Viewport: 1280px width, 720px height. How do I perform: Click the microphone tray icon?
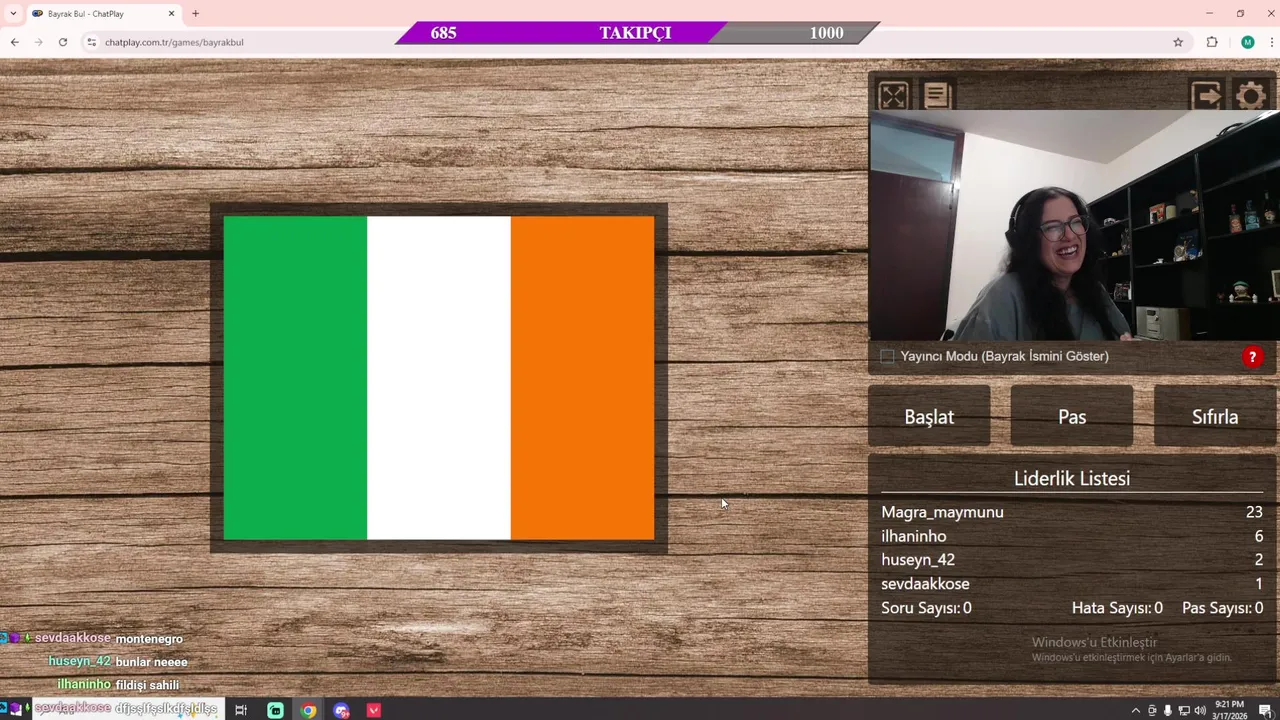[x=1167, y=710]
